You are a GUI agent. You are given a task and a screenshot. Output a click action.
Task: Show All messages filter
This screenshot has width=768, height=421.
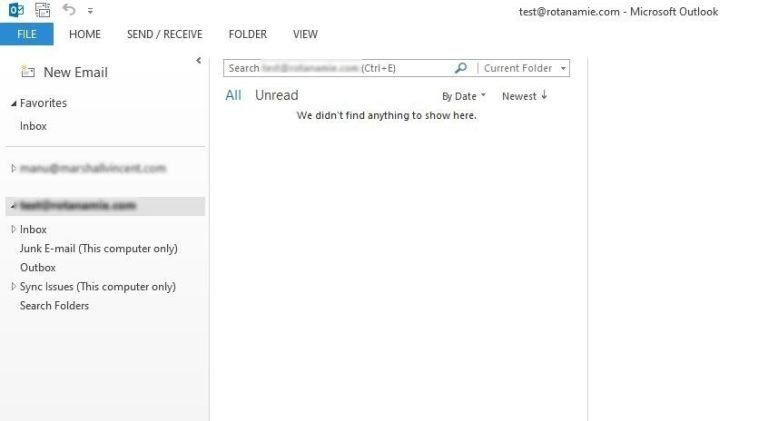(x=233, y=95)
